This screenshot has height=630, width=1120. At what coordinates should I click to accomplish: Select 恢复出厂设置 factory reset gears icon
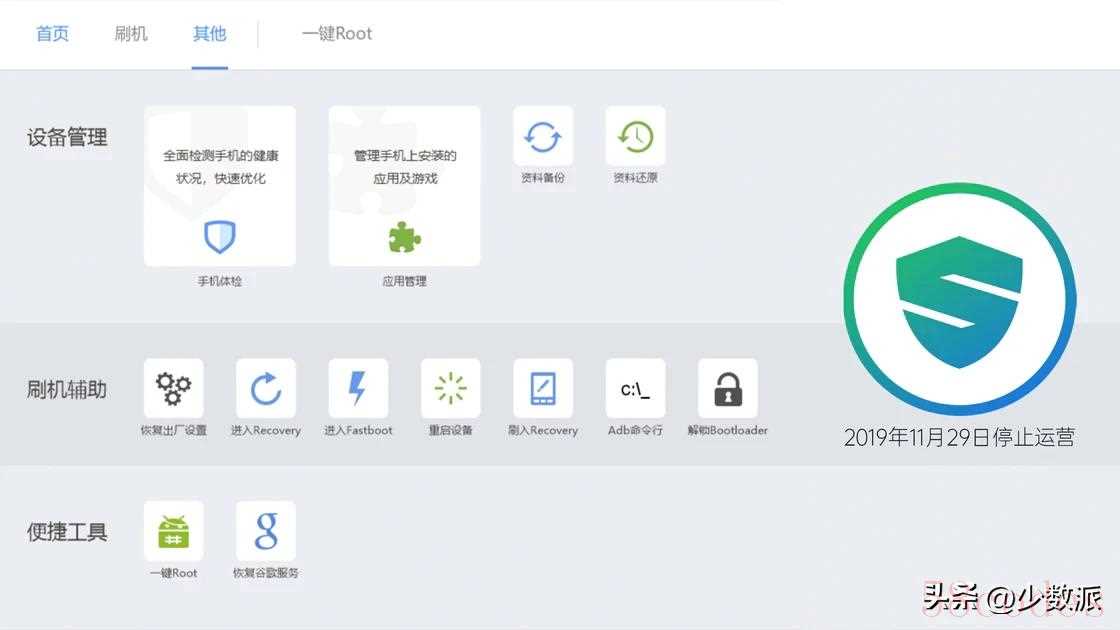[x=173, y=388]
